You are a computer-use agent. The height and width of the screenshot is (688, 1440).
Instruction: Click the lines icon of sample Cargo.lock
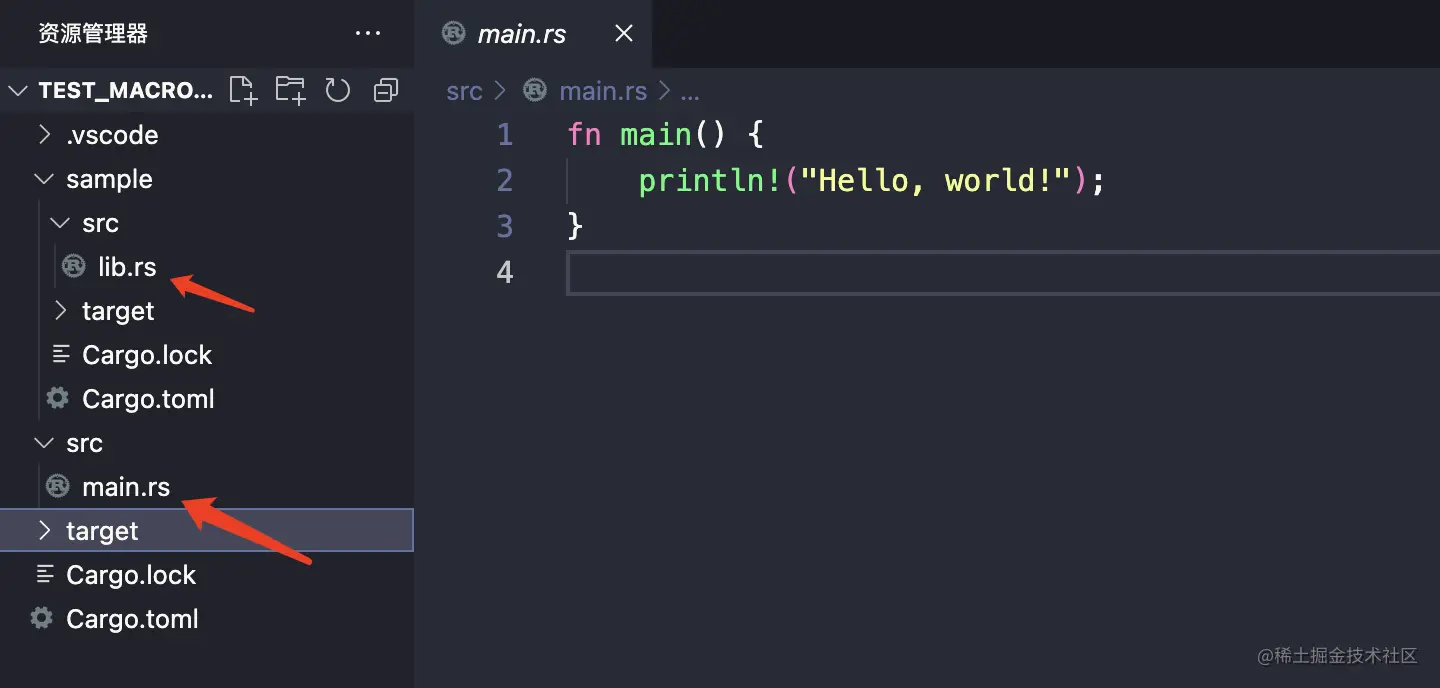[x=61, y=354]
